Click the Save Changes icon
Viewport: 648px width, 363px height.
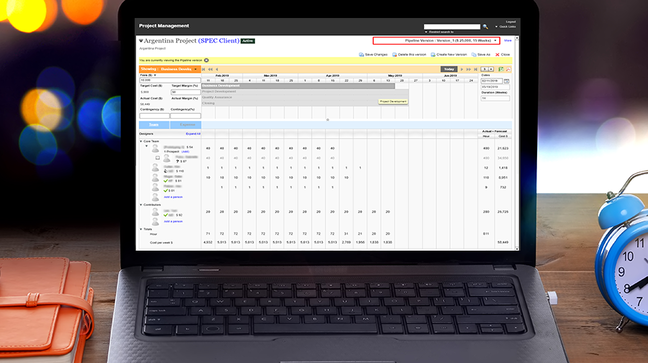361,55
